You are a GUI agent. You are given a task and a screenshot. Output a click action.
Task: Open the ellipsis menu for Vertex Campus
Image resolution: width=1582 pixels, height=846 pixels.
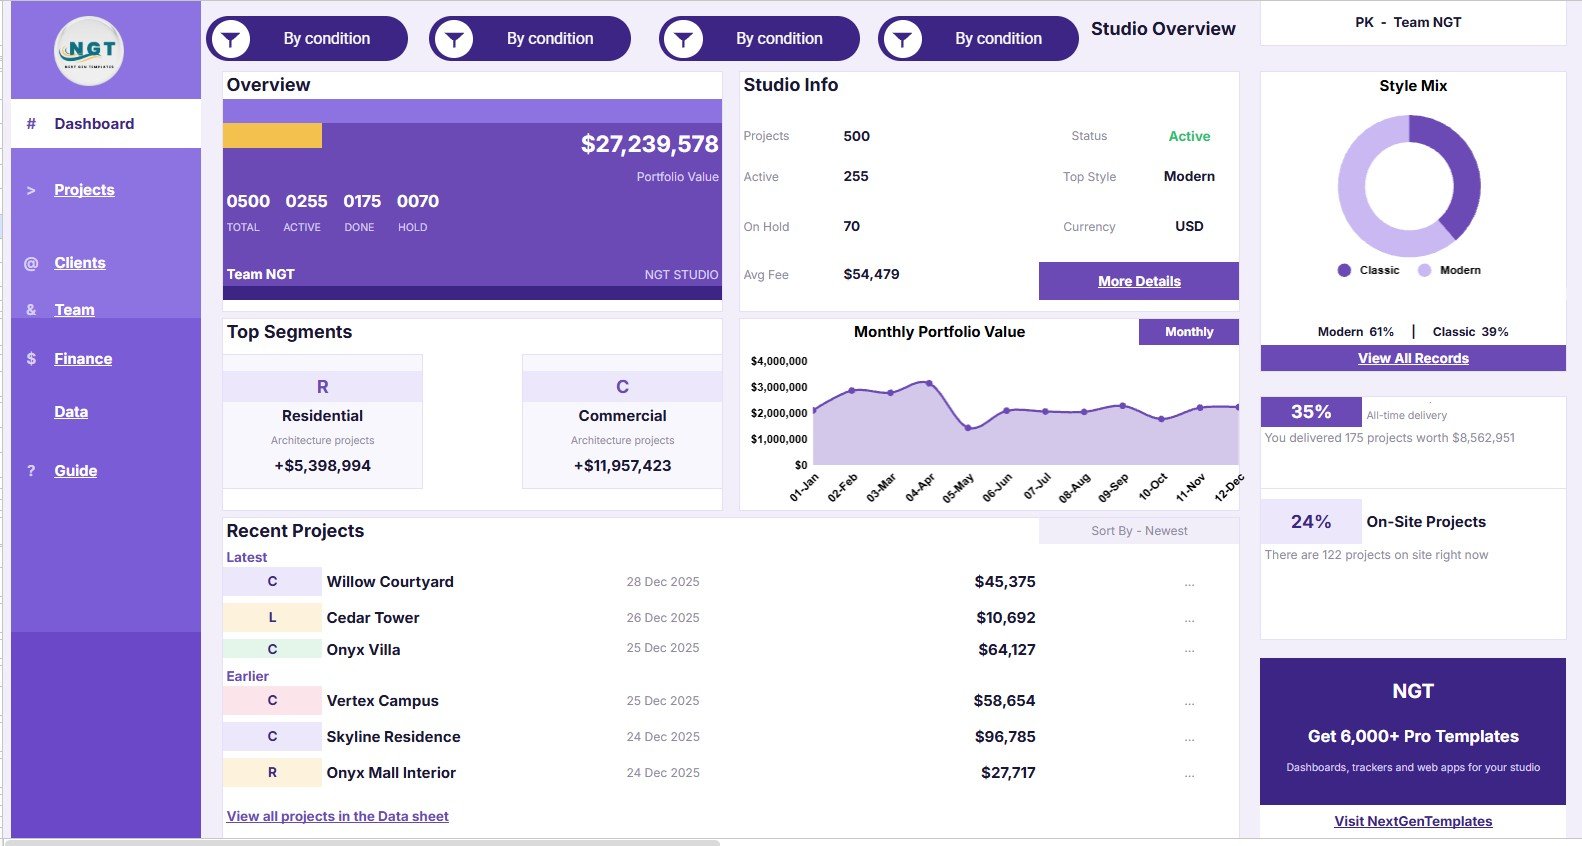[1189, 702]
